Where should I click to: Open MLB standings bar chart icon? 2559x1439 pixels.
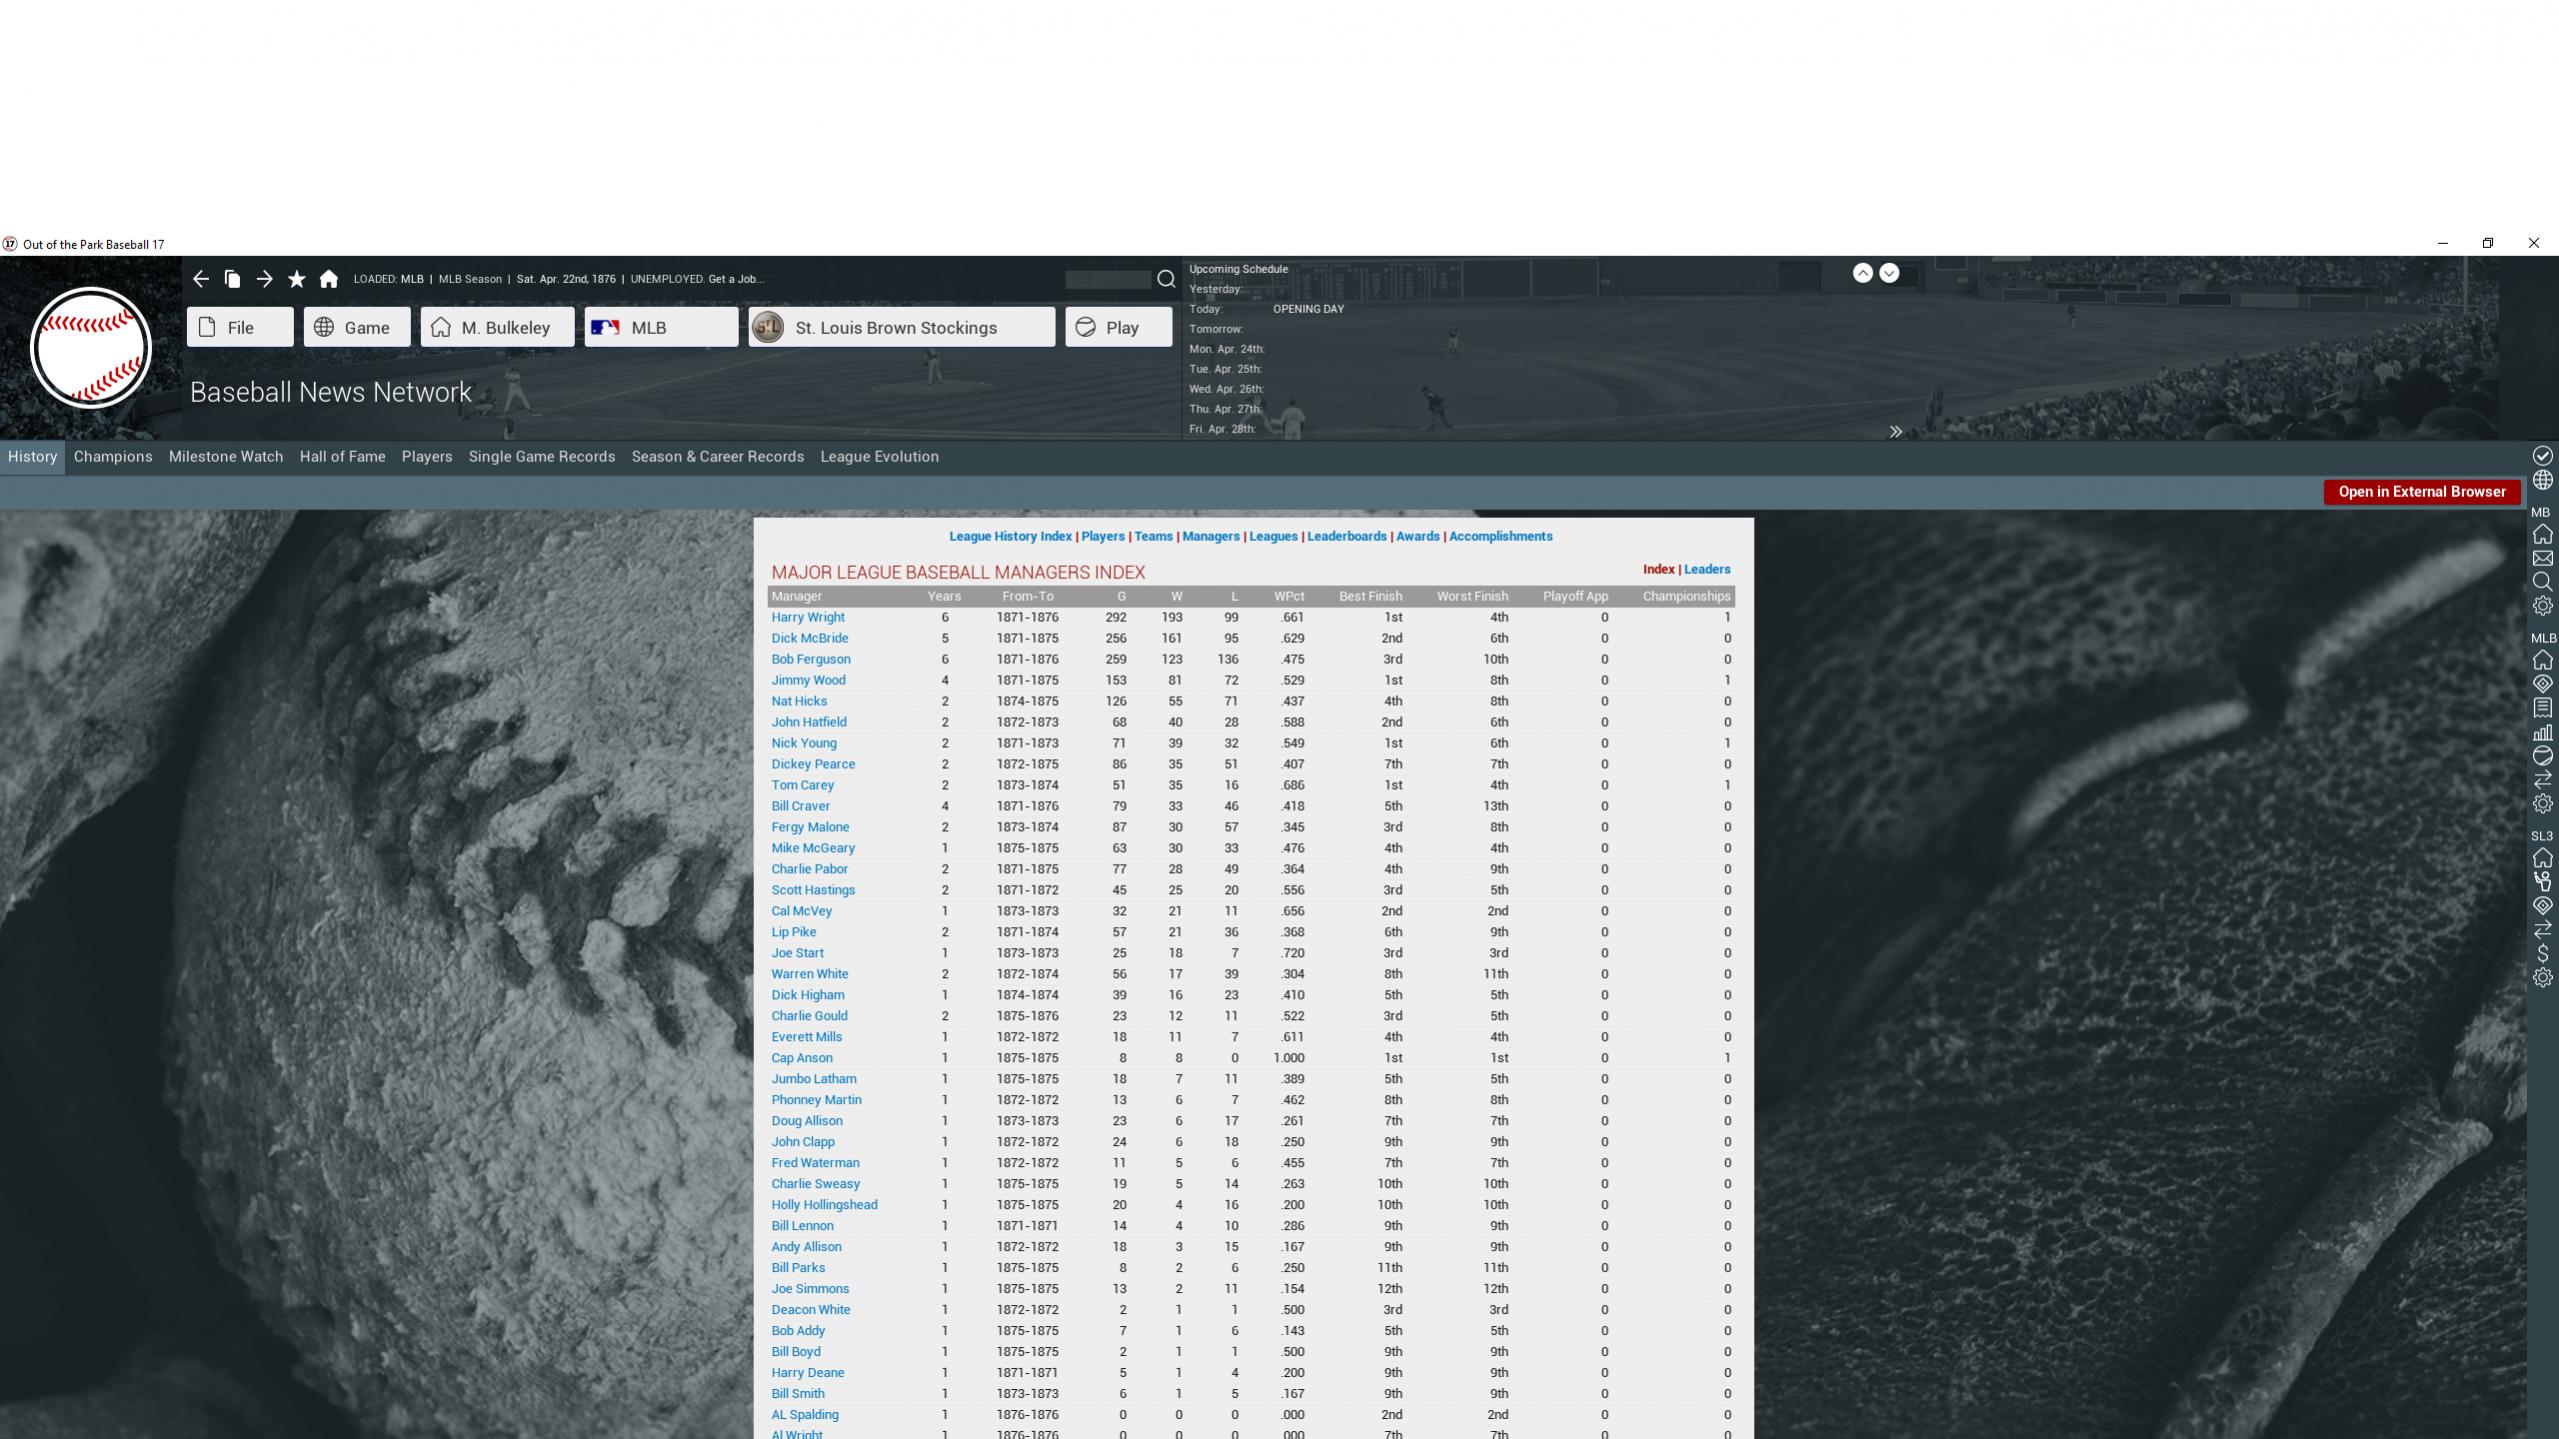pyautogui.click(x=2542, y=732)
